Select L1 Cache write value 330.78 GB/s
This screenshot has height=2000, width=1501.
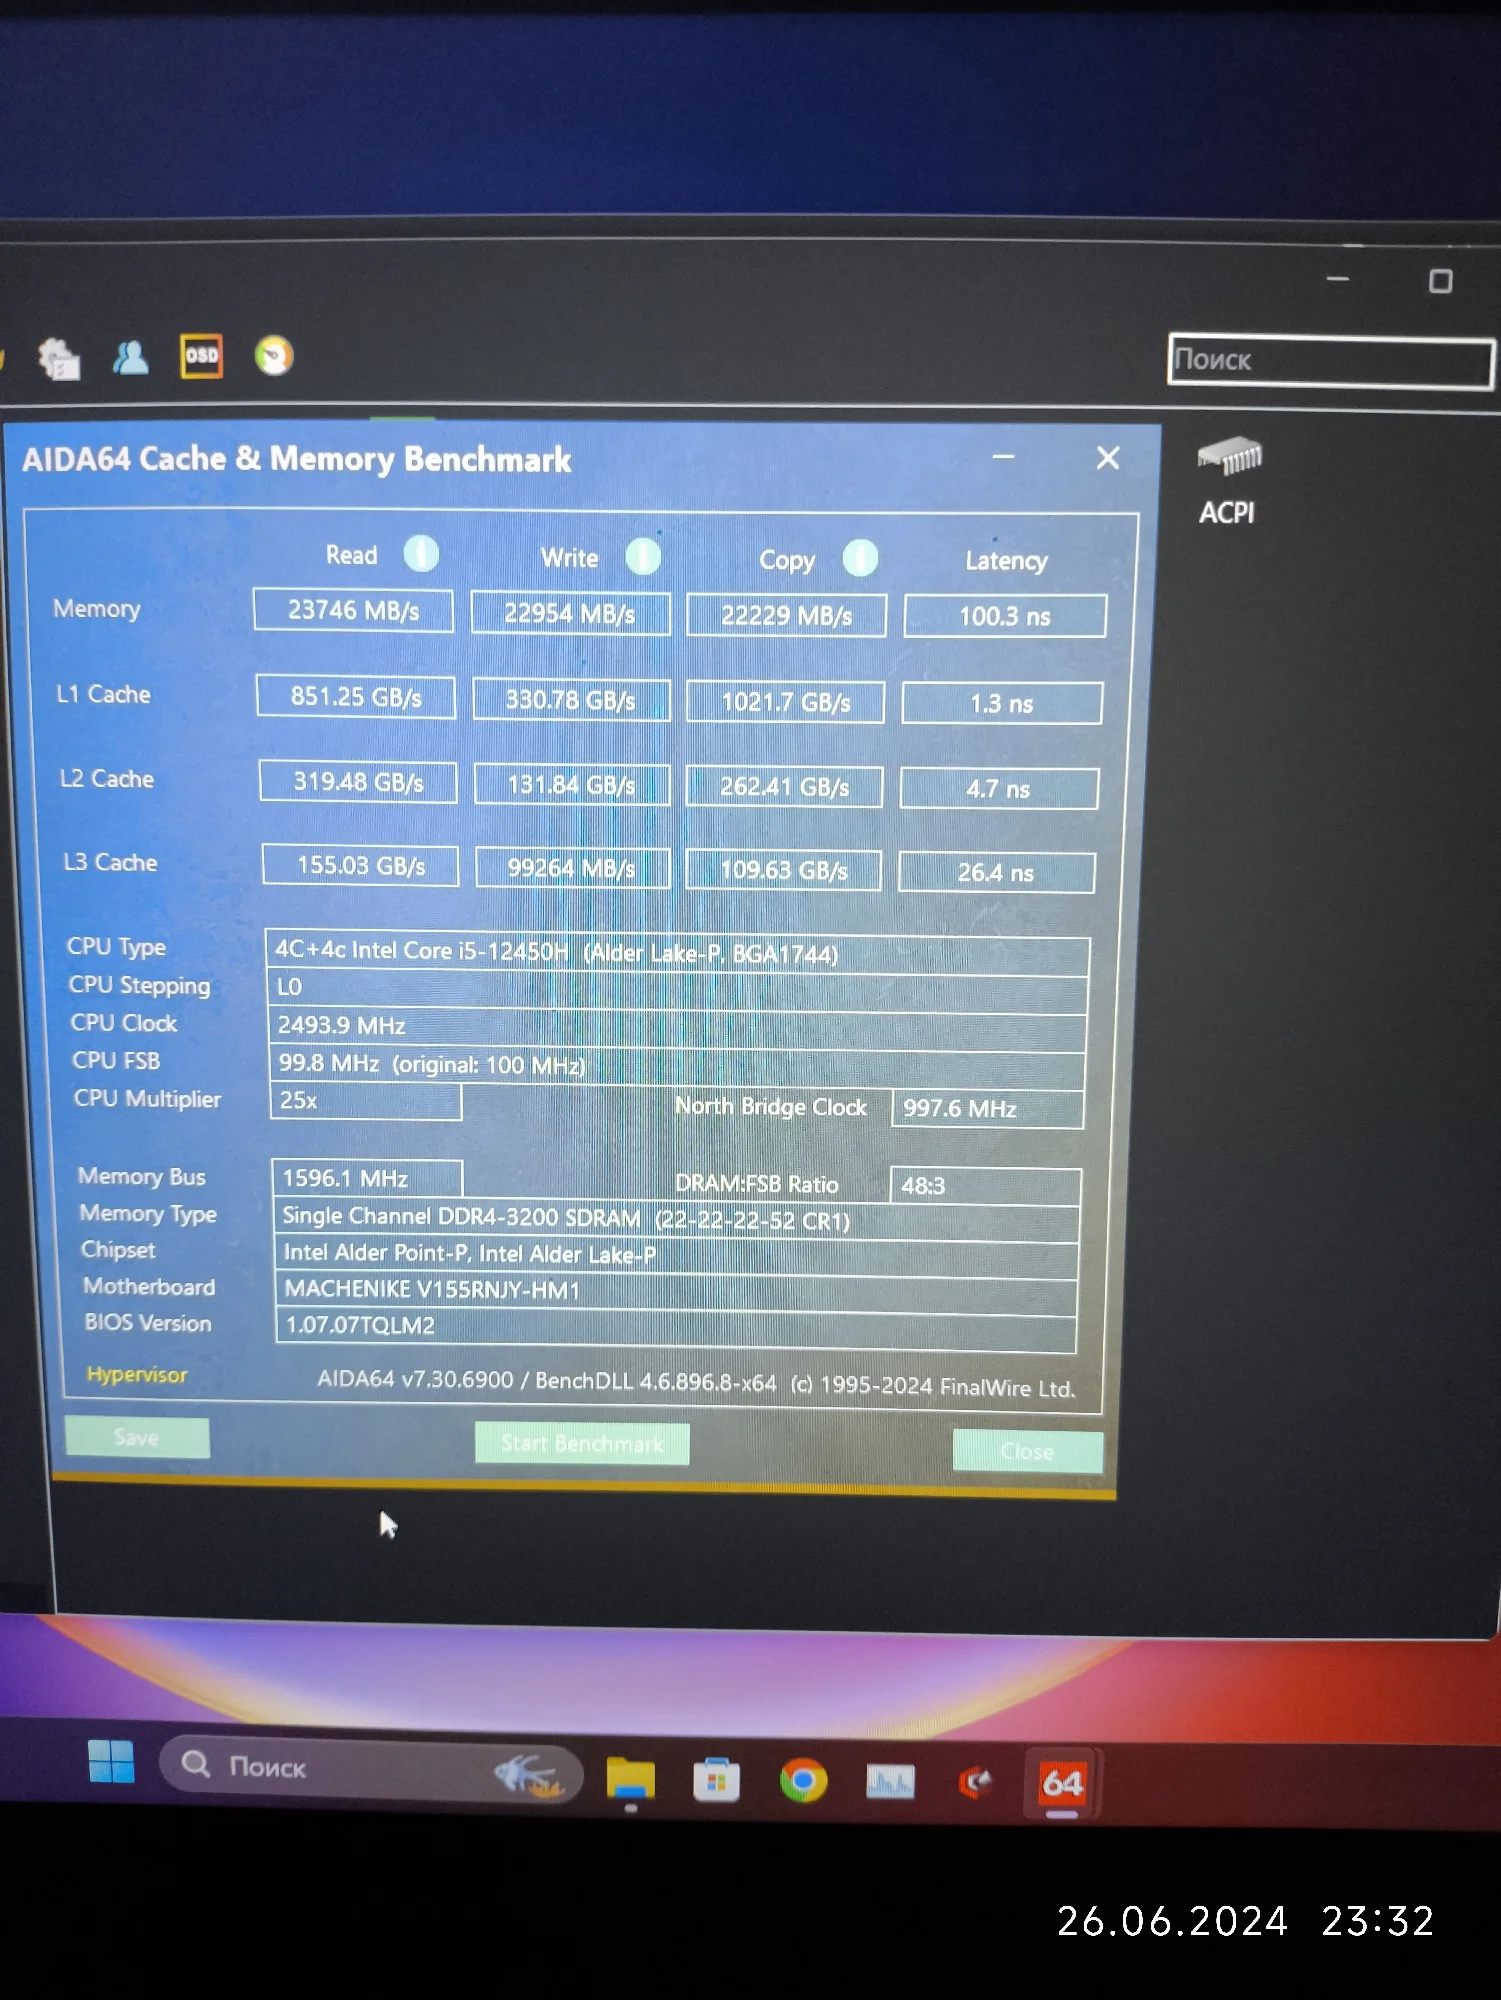click(571, 699)
